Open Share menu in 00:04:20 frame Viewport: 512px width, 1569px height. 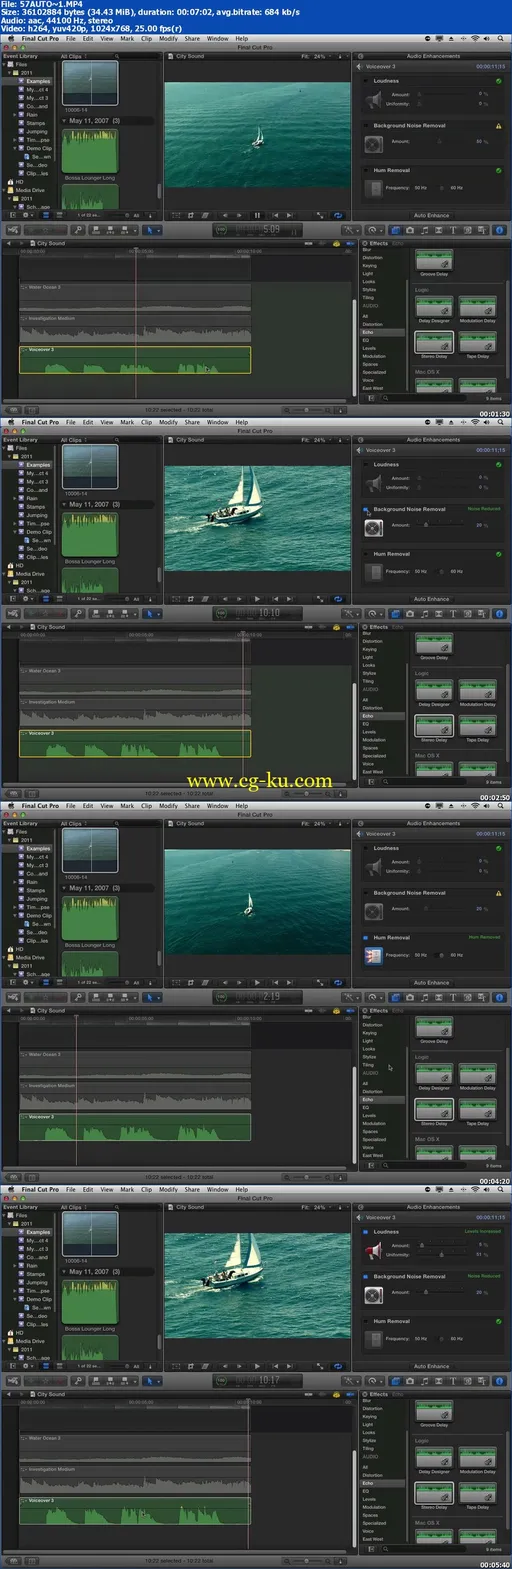pos(192,806)
